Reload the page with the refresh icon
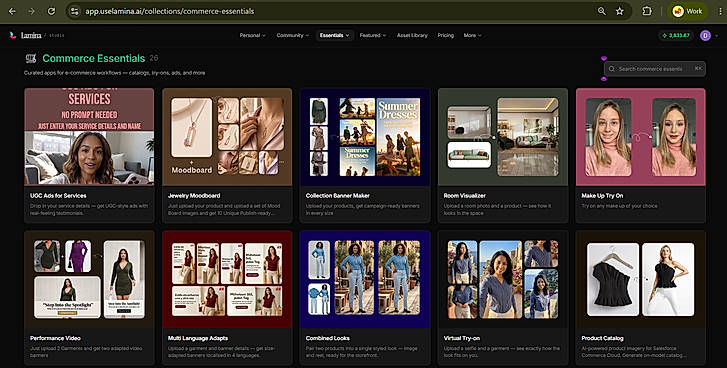 tap(51, 11)
